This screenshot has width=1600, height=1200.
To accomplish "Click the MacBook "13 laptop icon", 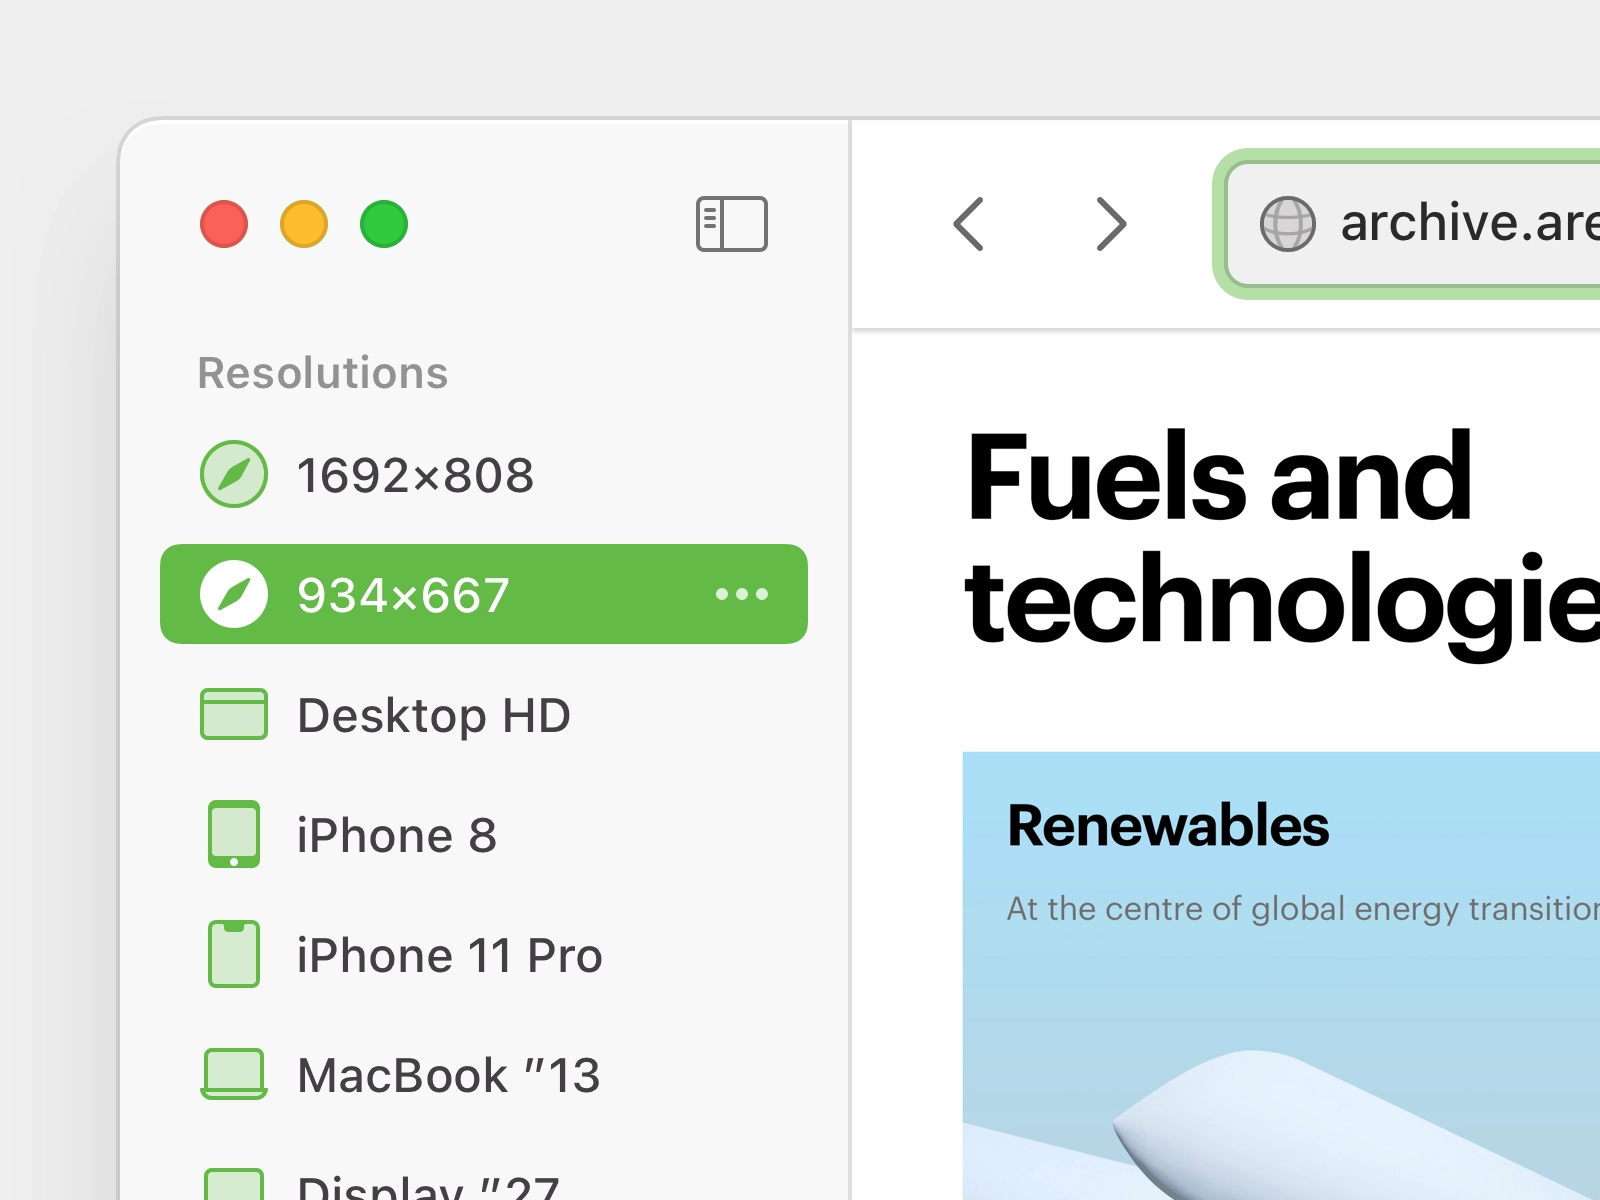I will 234,1074.
